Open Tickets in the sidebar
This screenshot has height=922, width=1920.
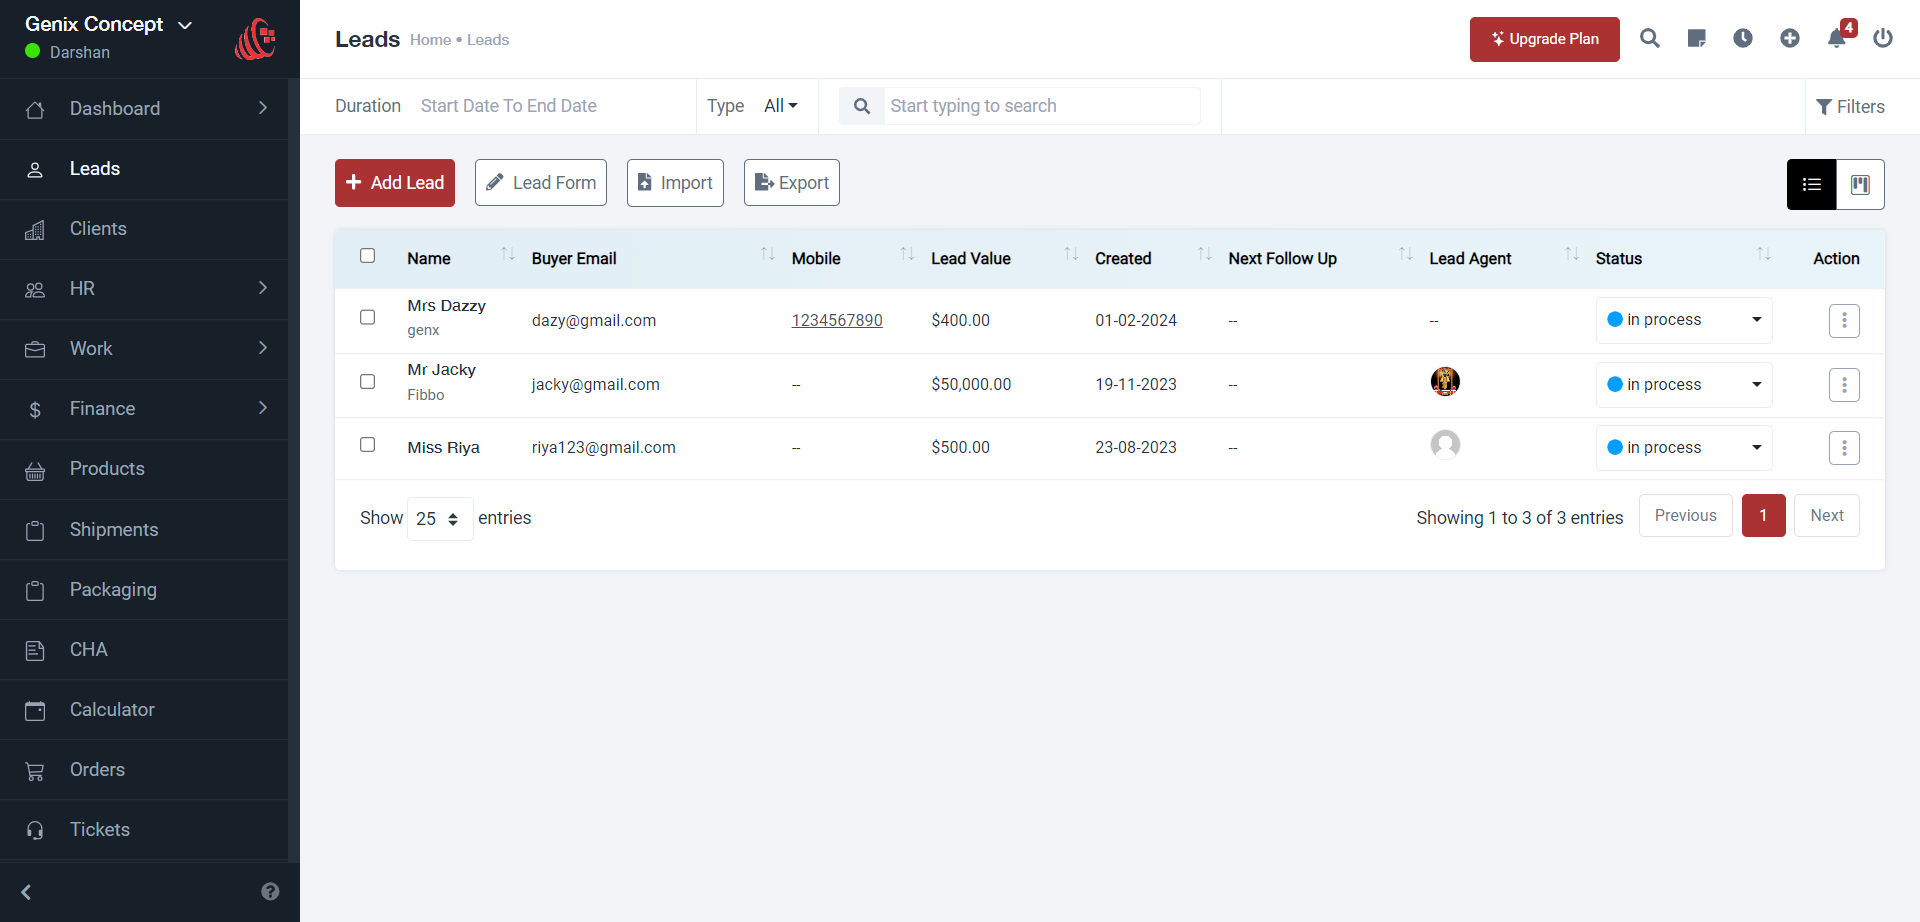tap(144, 830)
